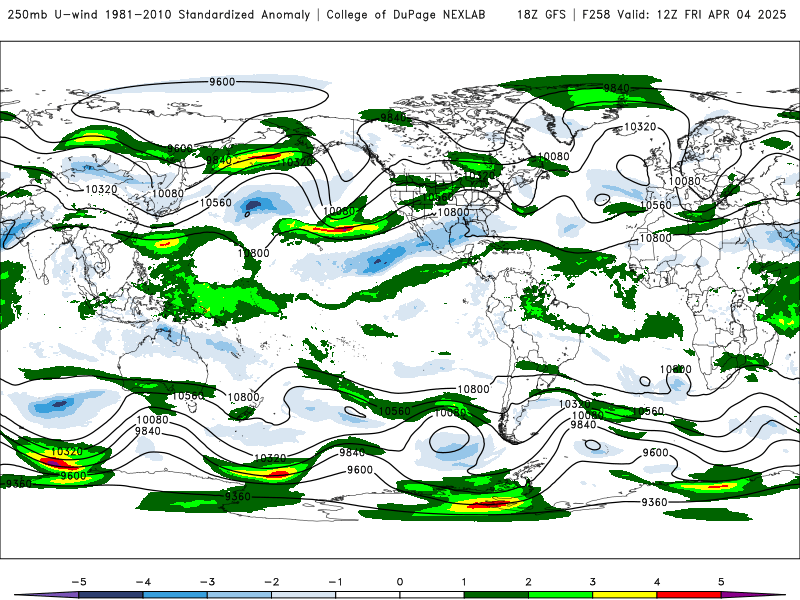Click the '9600' contour label over the Arctic Ocean
The height and width of the screenshot is (600, 800).
(x=222, y=82)
